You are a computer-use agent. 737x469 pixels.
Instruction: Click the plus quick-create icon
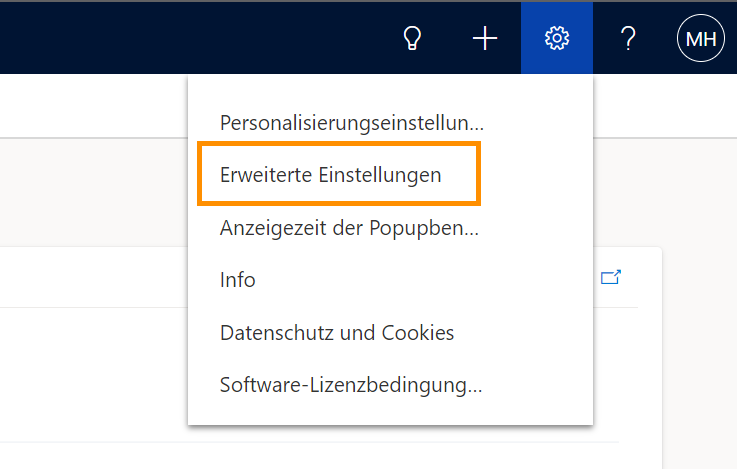pyautogui.click(x=485, y=38)
